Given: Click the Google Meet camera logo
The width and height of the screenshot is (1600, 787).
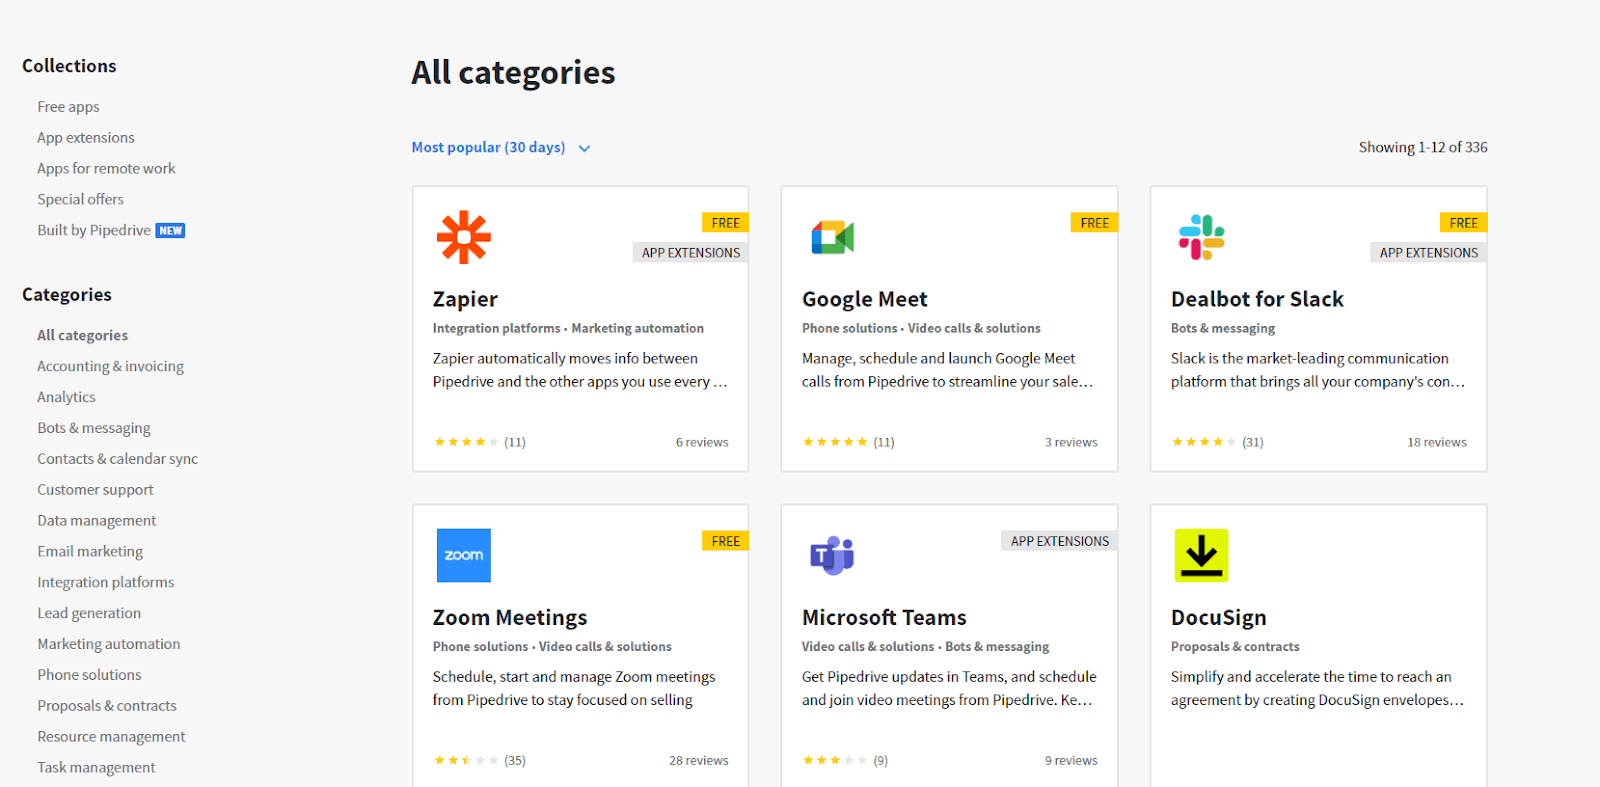Looking at the screenshot, I should pos(832,237).
